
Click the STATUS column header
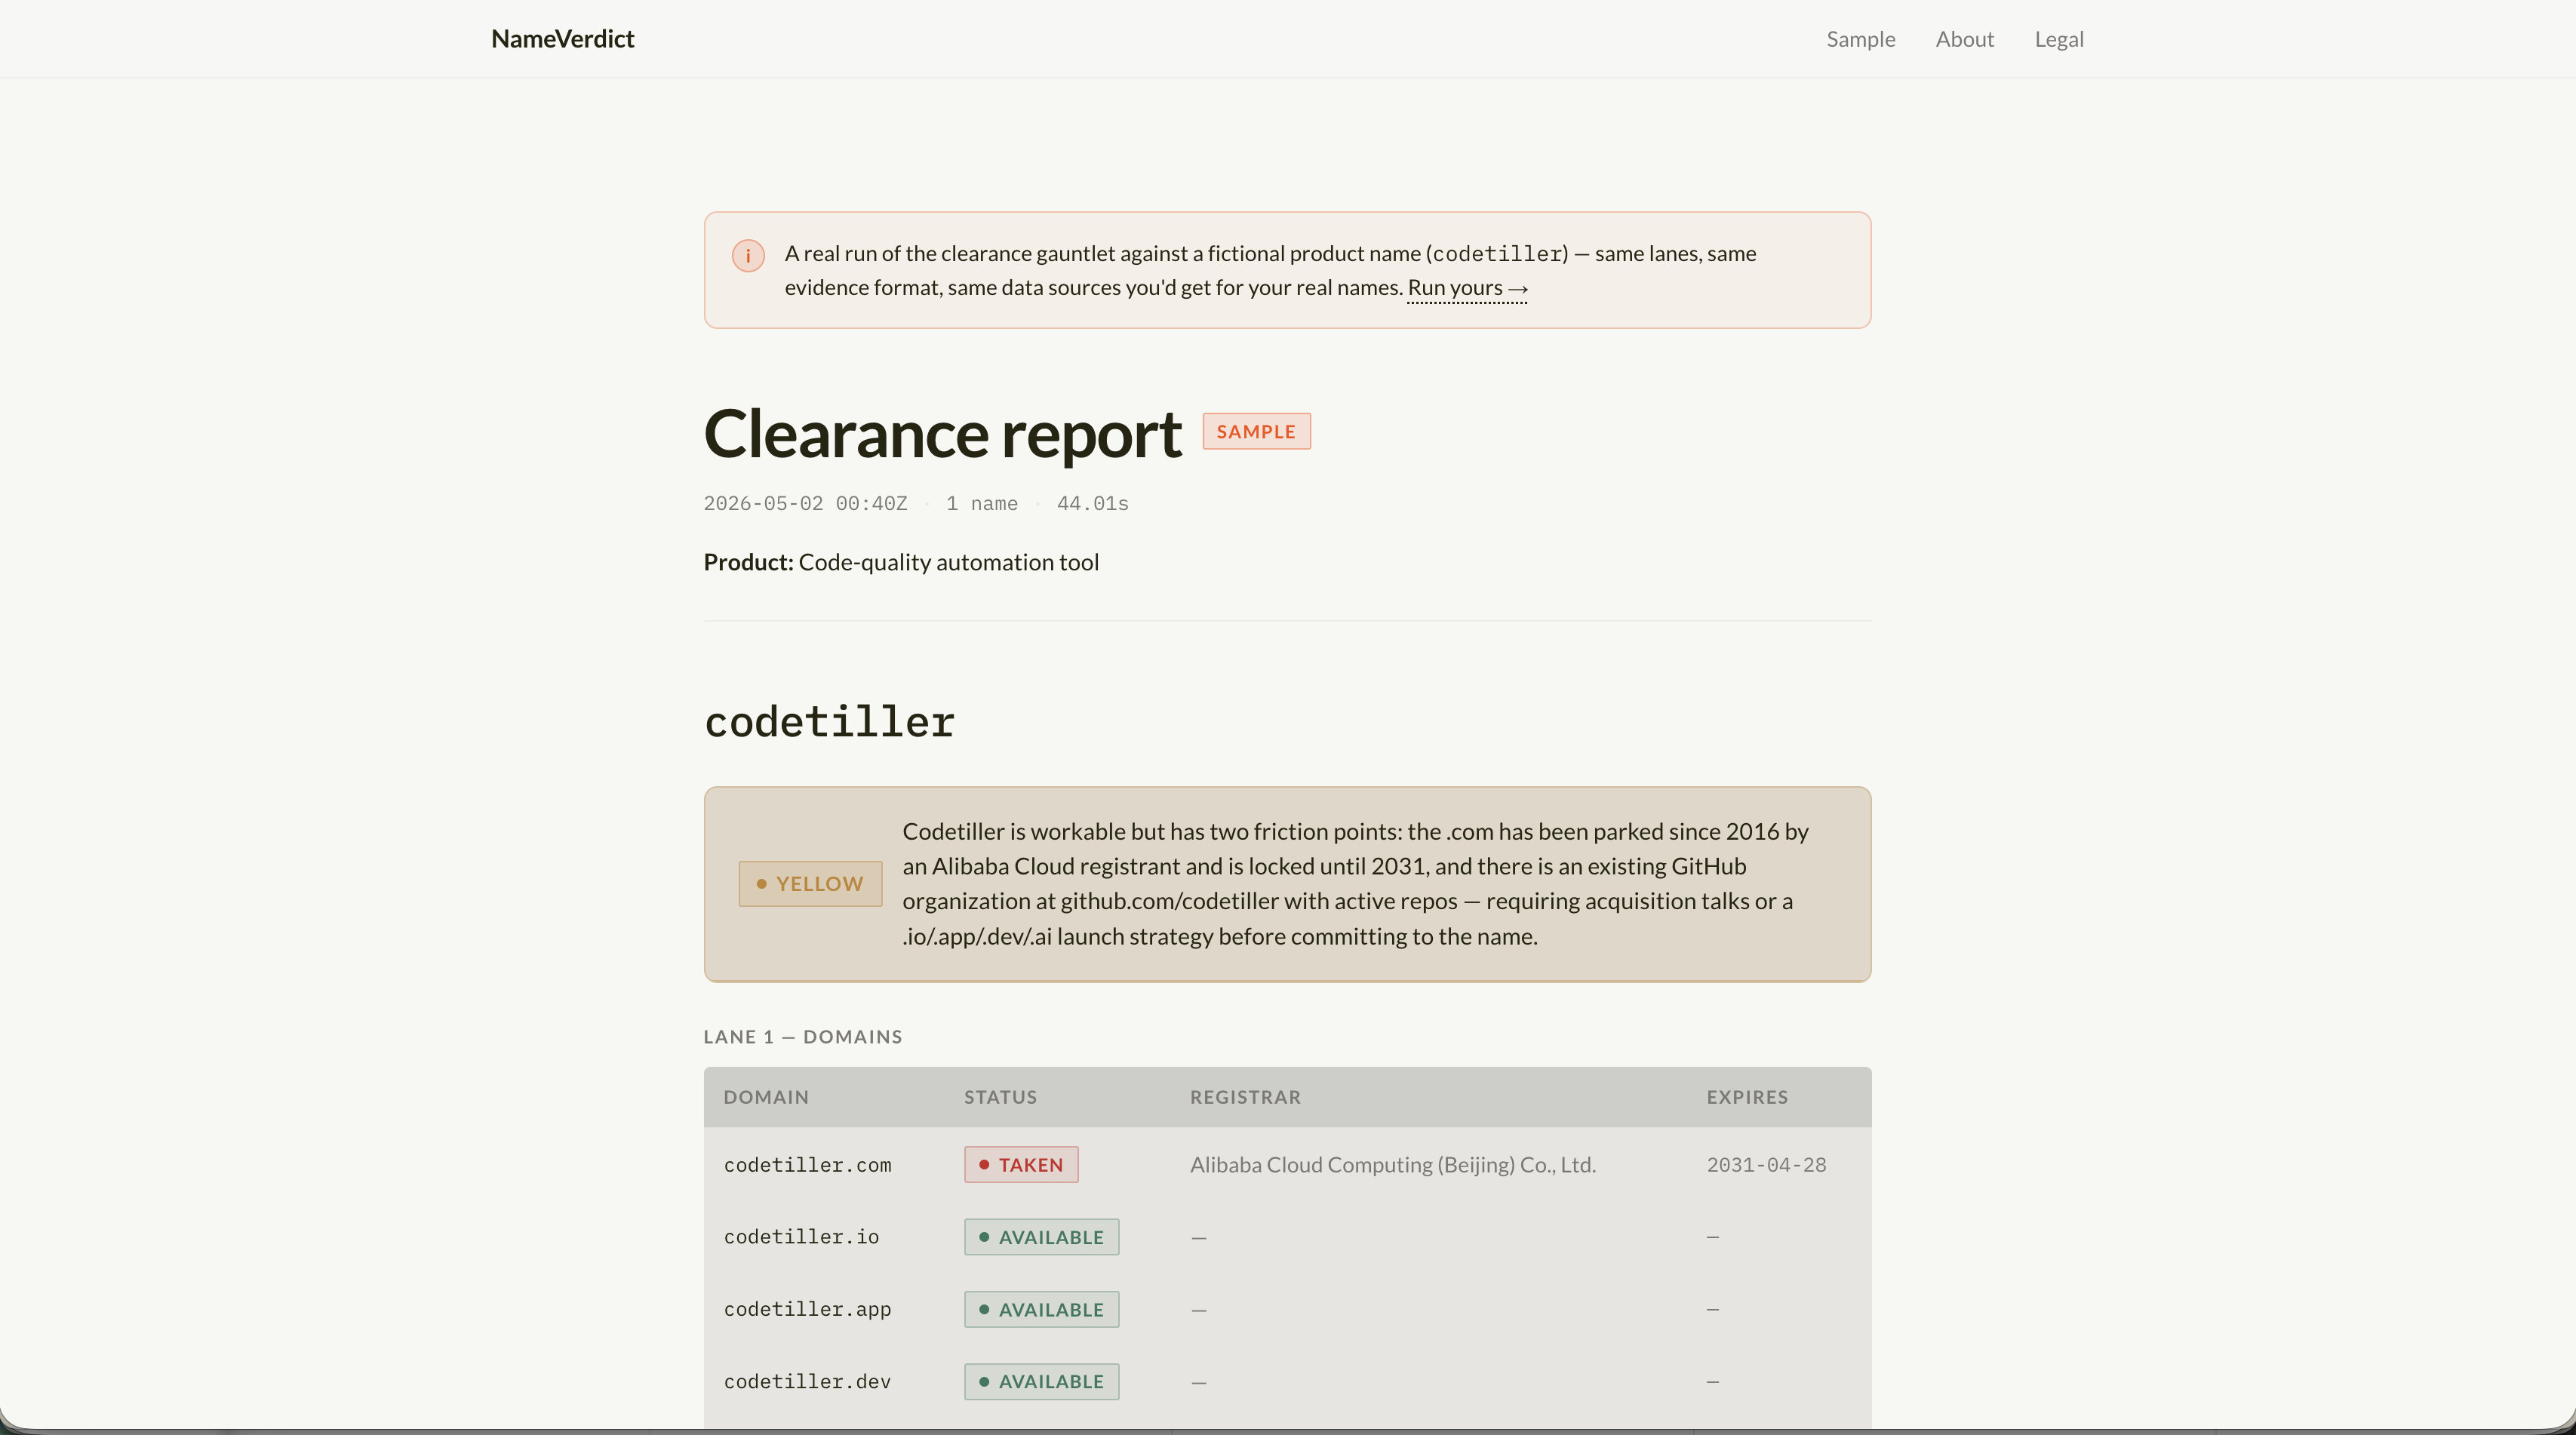1000,1097
